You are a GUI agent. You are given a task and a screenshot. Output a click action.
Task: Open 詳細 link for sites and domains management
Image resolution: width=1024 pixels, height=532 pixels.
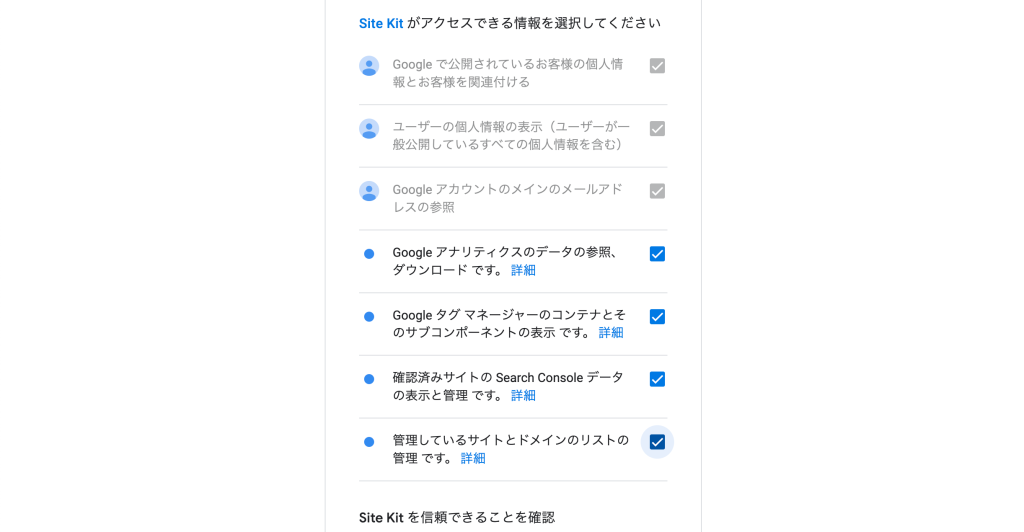point(473,458)
